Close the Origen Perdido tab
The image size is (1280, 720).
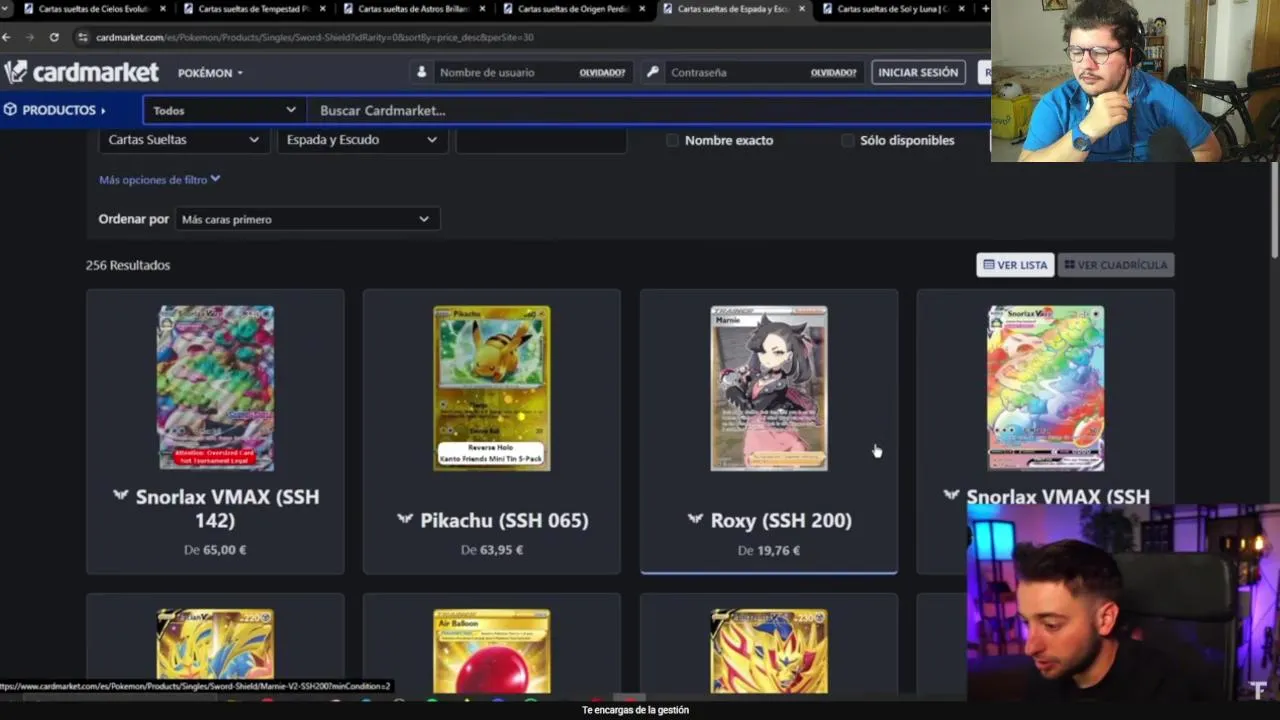pos(642,9)
